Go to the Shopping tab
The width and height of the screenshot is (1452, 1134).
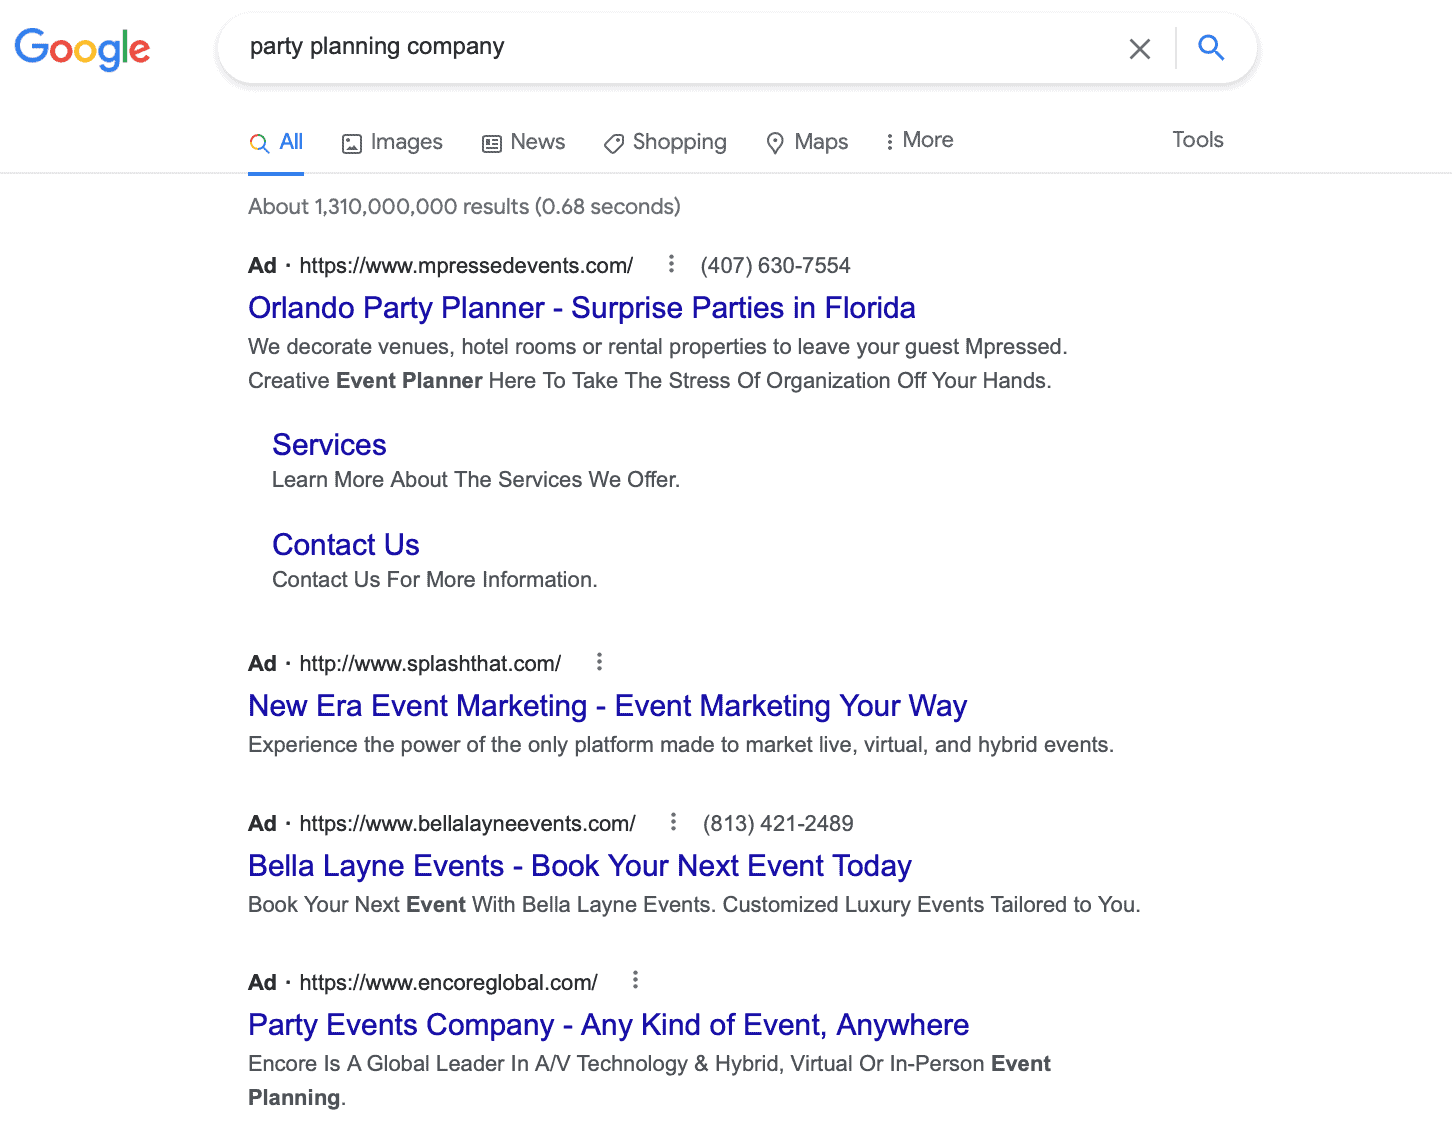pos(665,142)
